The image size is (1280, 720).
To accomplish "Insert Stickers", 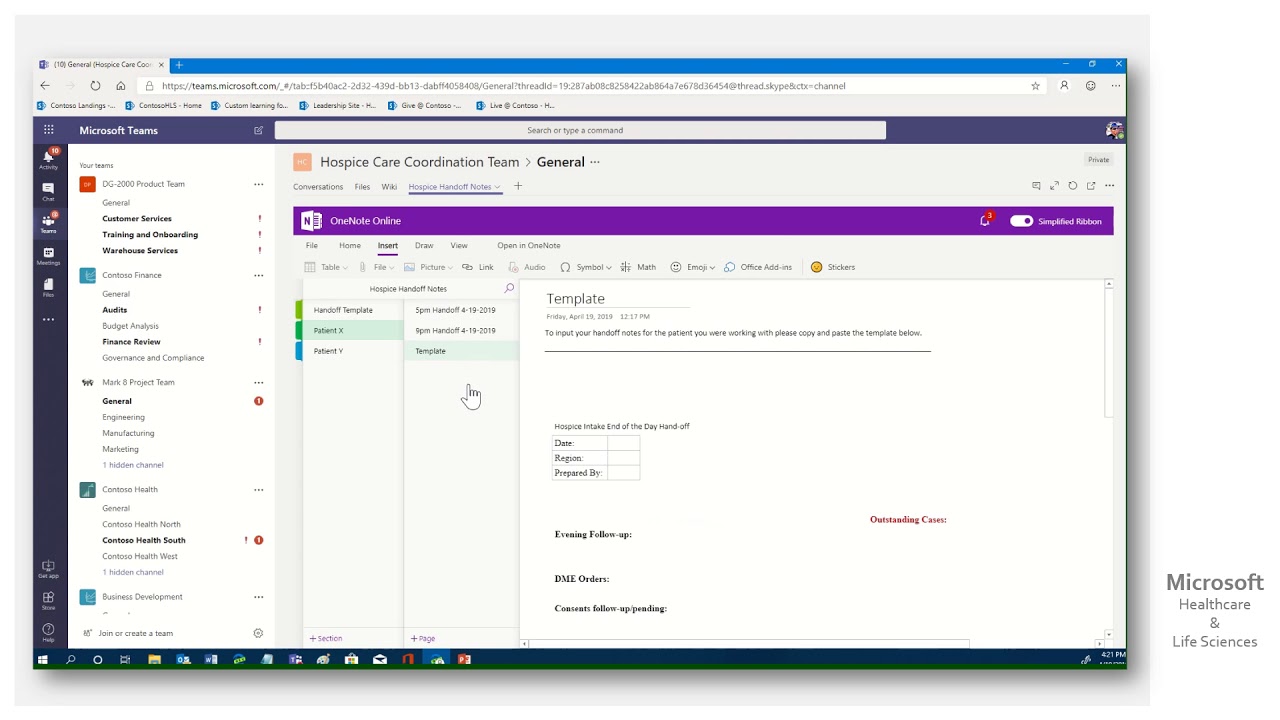I will (833, 267).
